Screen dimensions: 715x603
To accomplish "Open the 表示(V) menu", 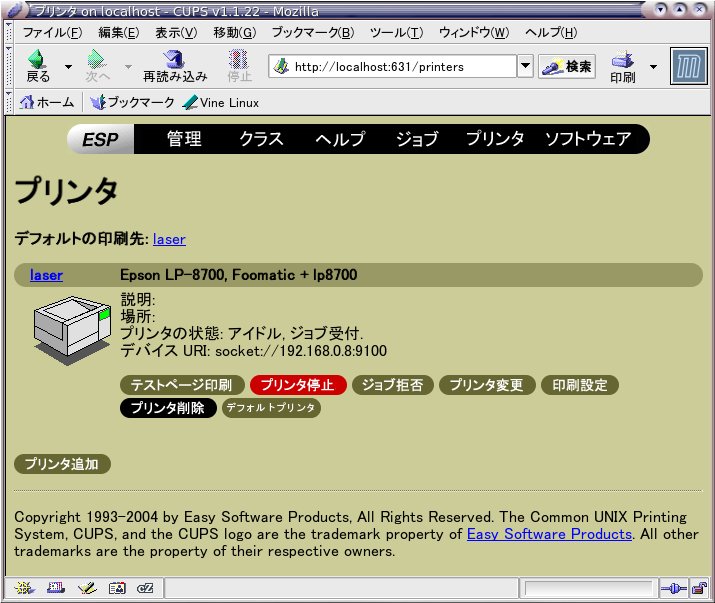I will click(x=176, y=32).
